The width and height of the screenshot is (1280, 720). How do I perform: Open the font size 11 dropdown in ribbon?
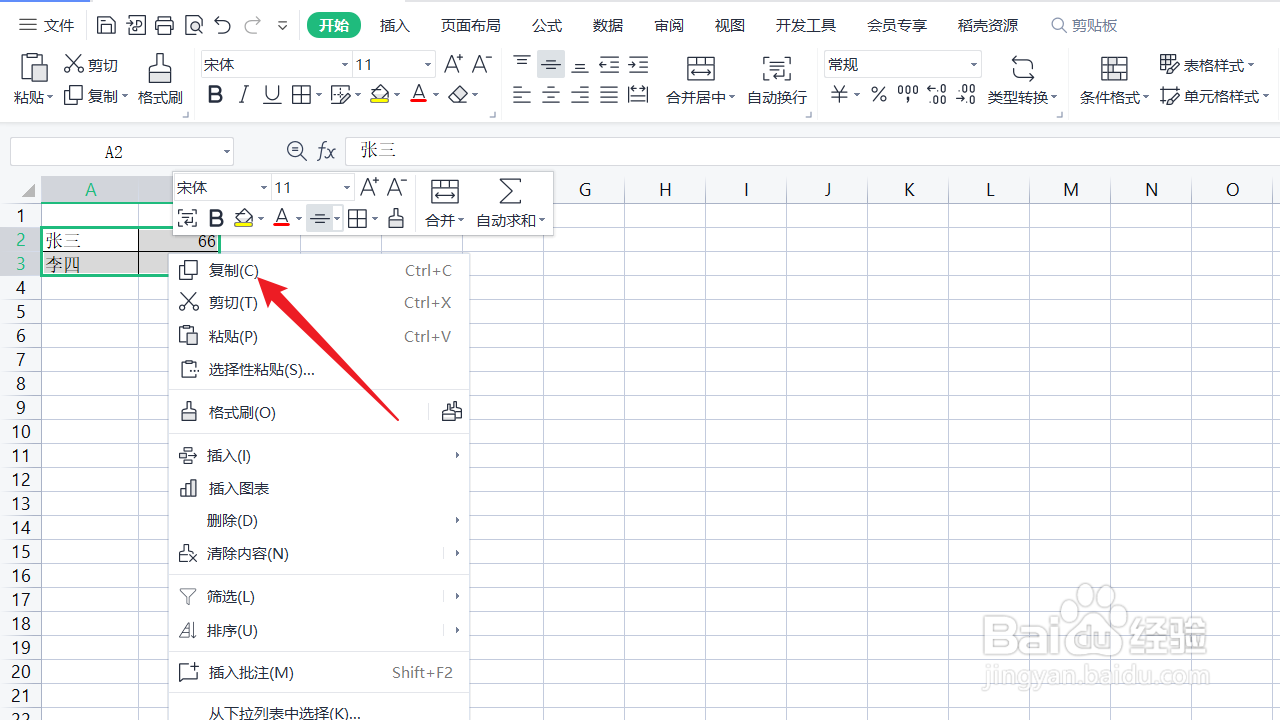click(428, 65)
